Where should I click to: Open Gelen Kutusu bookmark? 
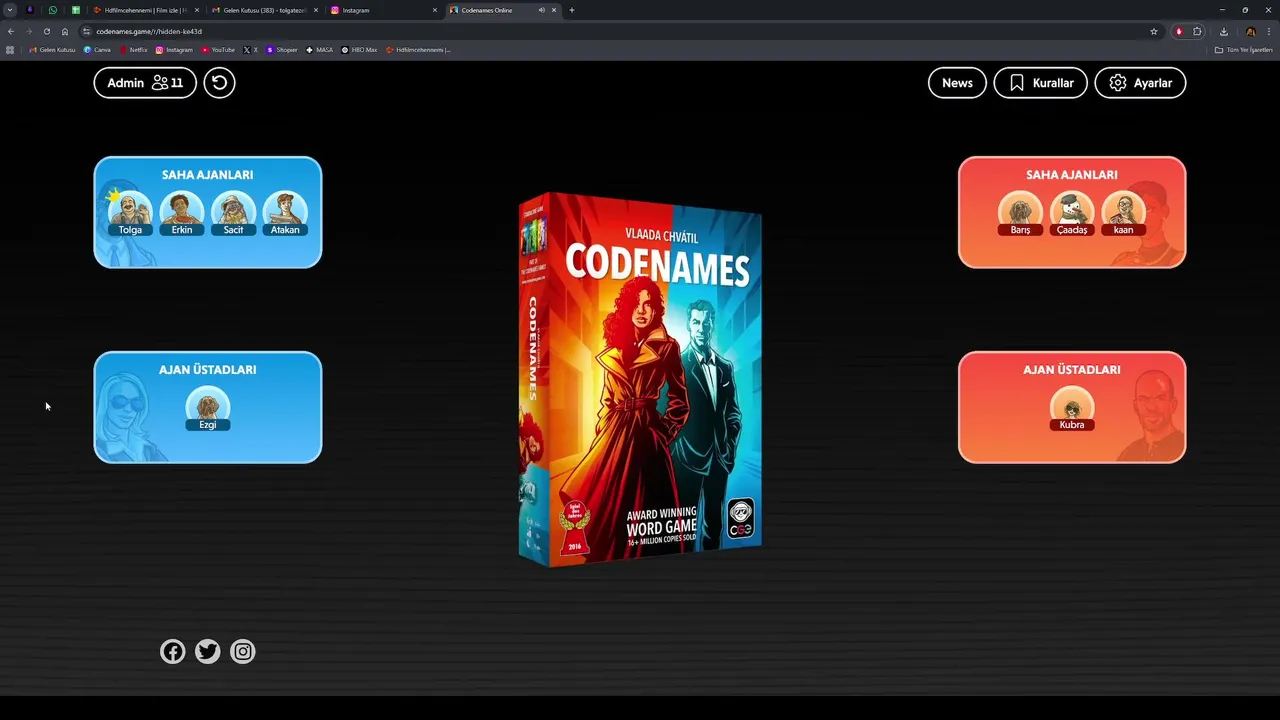click(52, 49)
